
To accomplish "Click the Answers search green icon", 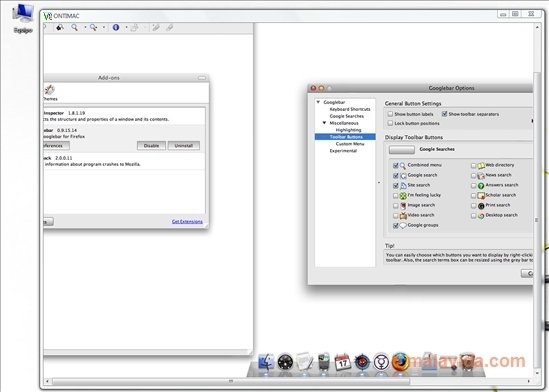I will coord(481,186).
